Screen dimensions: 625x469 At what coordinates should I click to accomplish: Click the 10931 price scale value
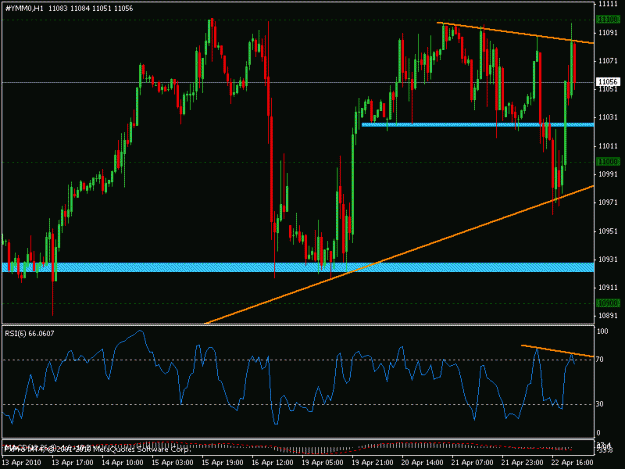point(608,259)
